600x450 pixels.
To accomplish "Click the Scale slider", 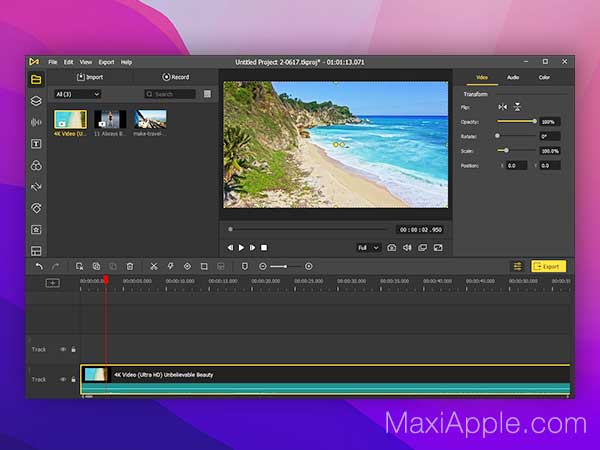I will tap(517, 150).
